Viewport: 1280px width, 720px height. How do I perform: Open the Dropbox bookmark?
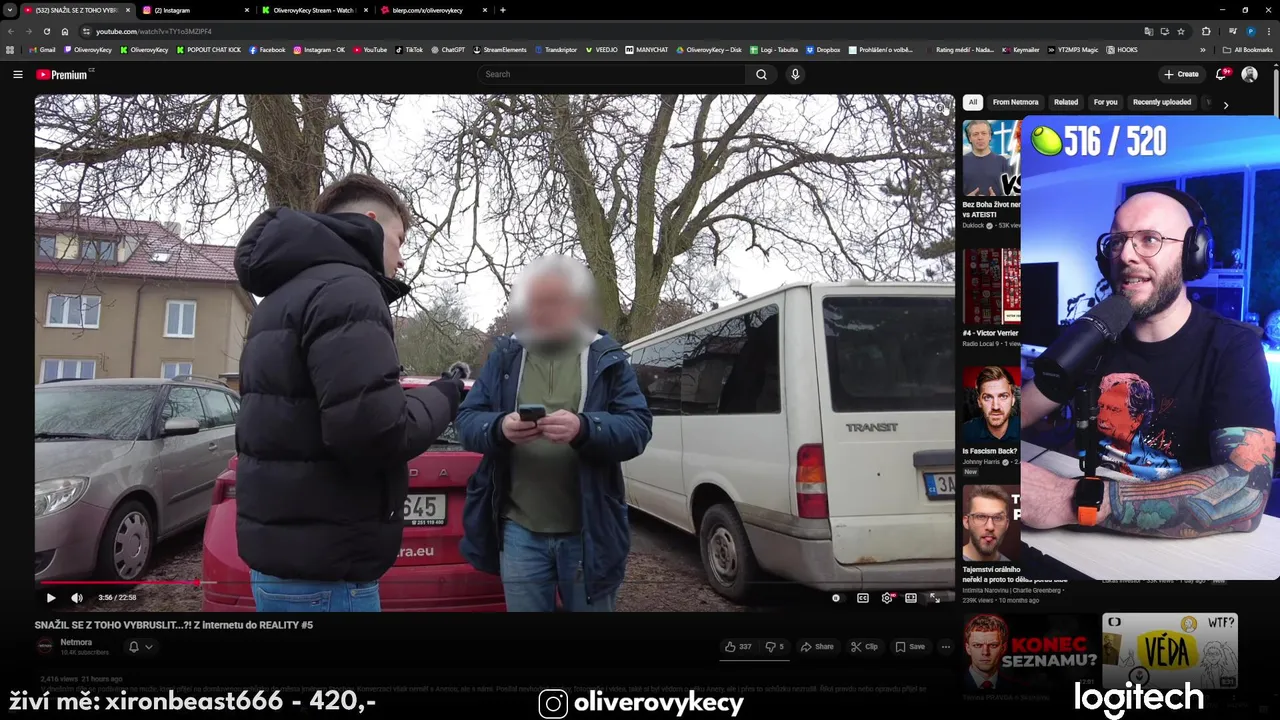click(823, 49)
